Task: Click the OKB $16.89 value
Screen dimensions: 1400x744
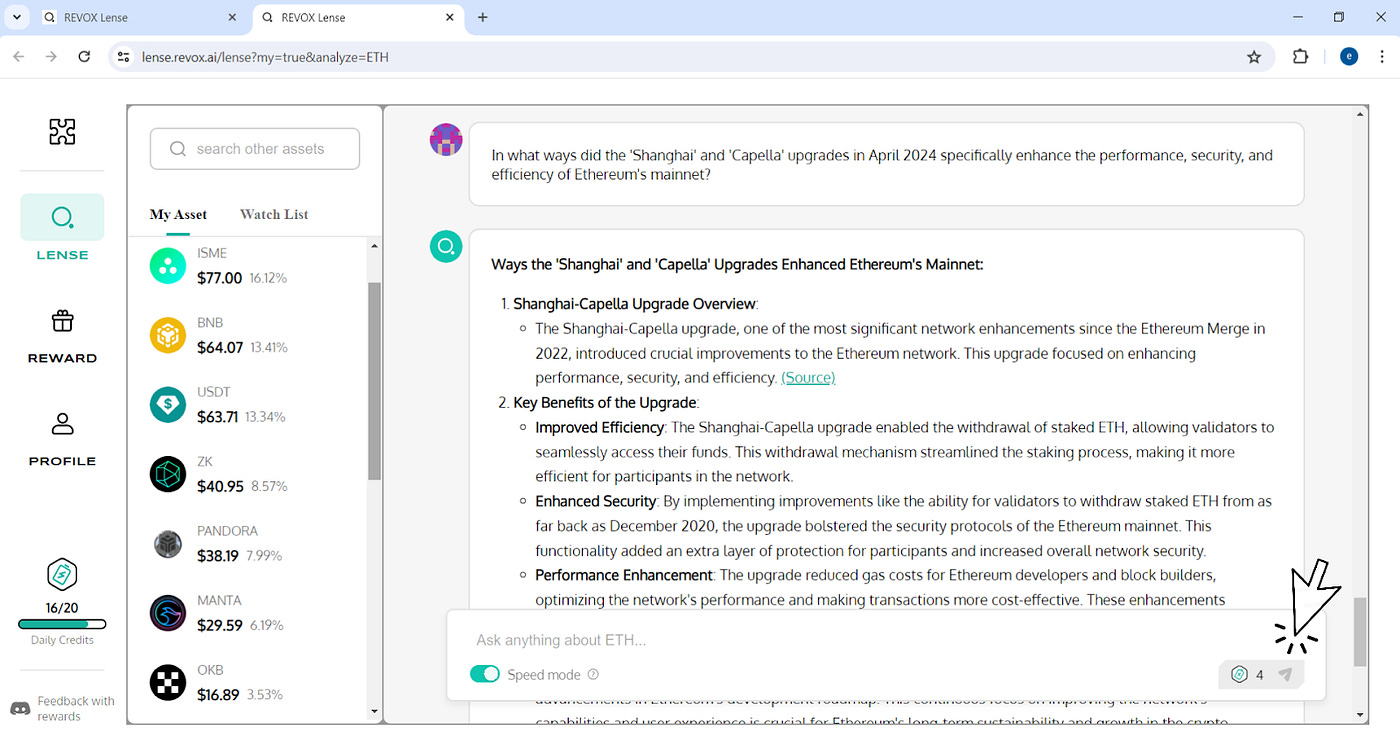Action: coord(219,694)
